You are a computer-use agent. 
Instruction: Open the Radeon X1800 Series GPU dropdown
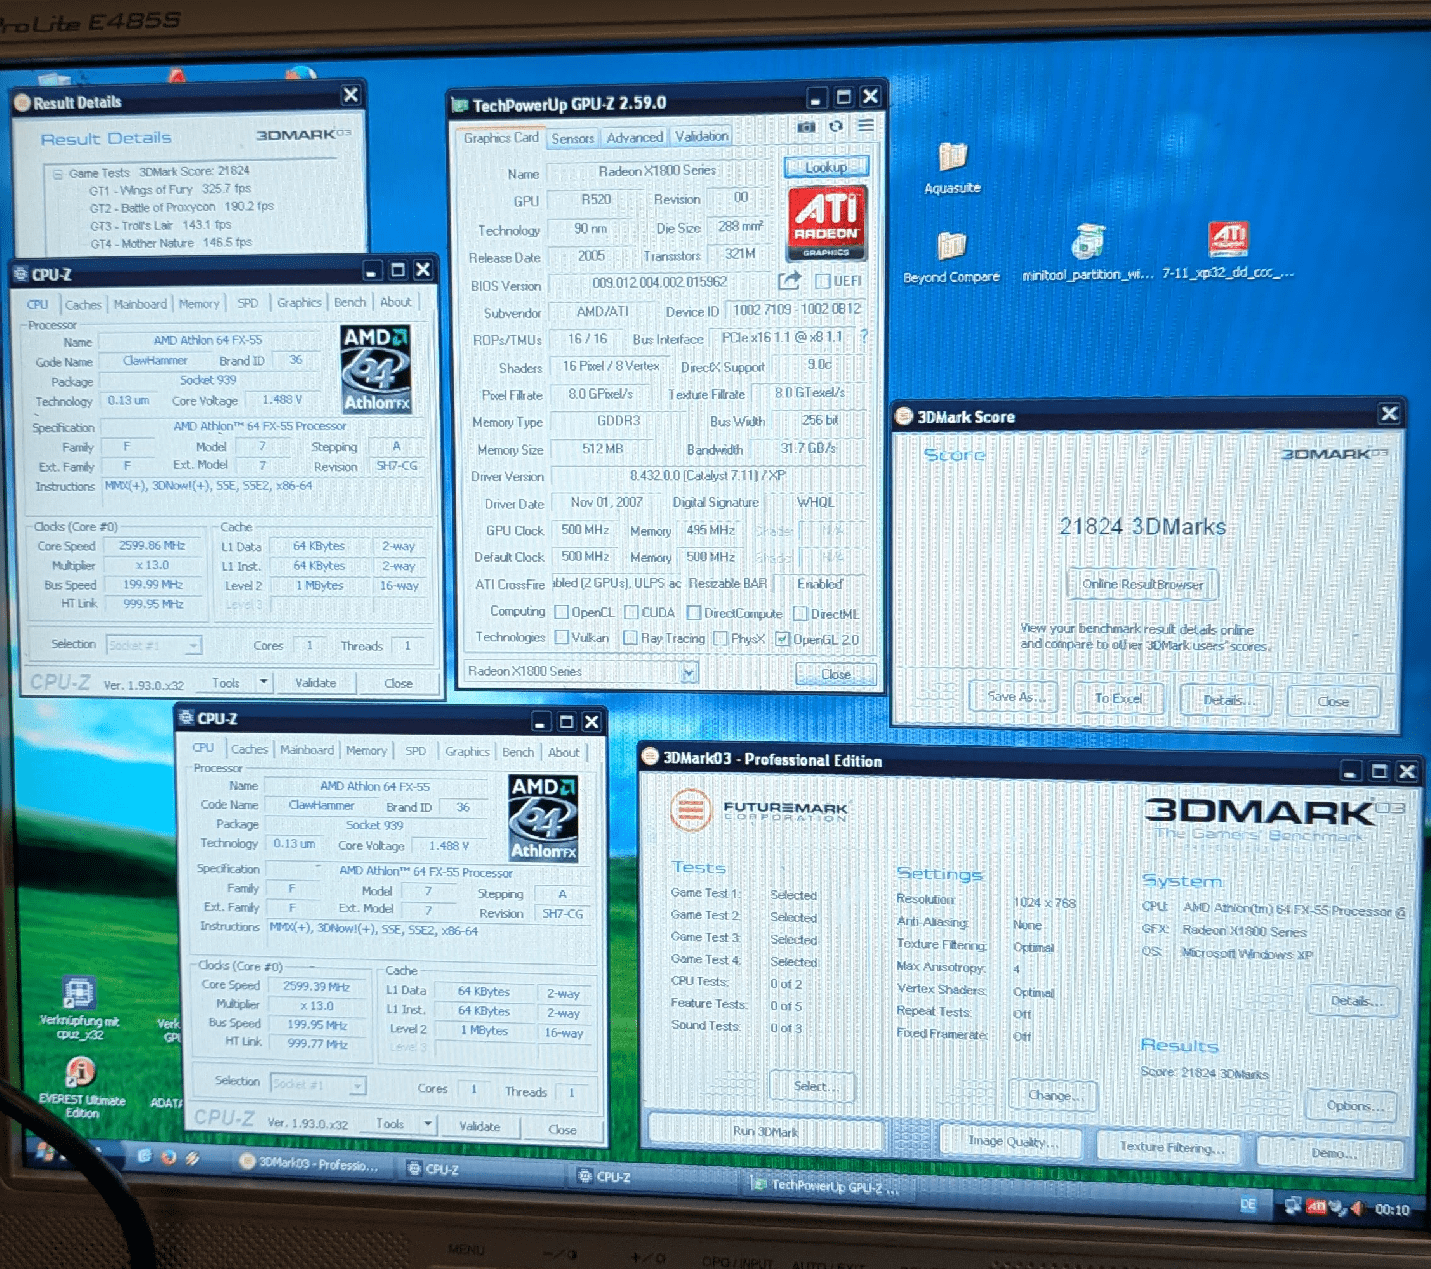[689, 673]
